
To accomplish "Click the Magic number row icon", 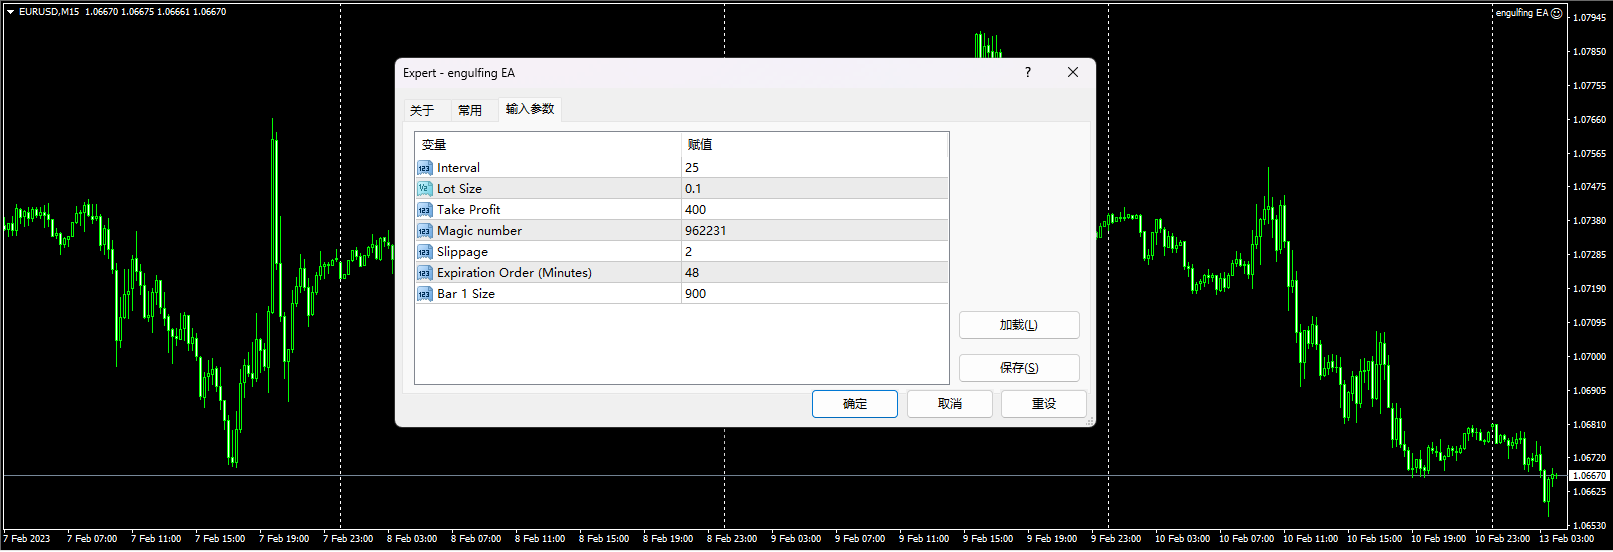I will [x=425, y=231].
